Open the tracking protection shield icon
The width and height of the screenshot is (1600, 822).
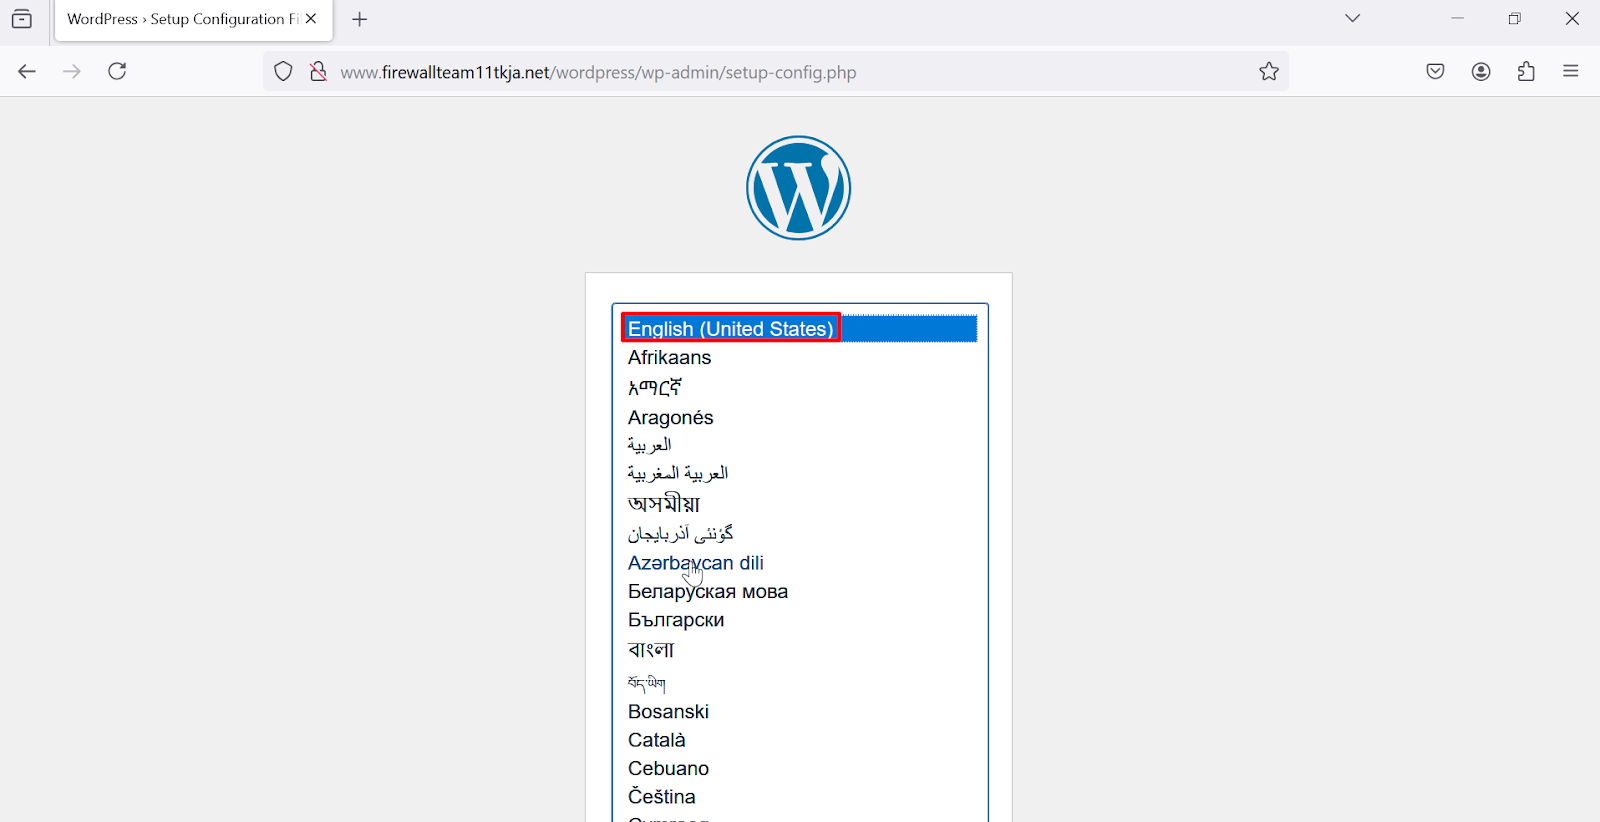[x=284, y=72]
